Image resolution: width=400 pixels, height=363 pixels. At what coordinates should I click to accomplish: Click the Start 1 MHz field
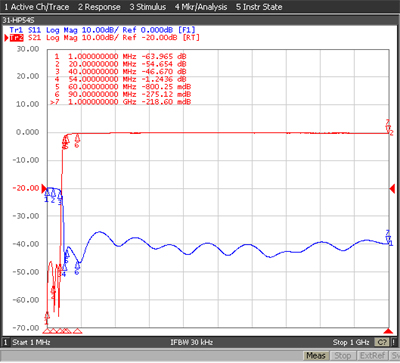point(31,342)
